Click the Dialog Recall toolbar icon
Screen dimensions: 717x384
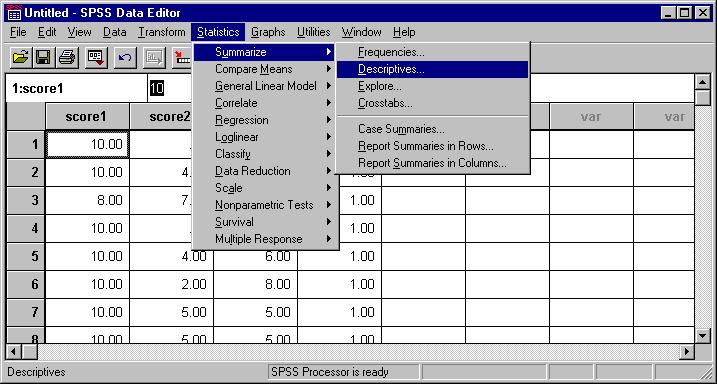[x=96, y=58]
